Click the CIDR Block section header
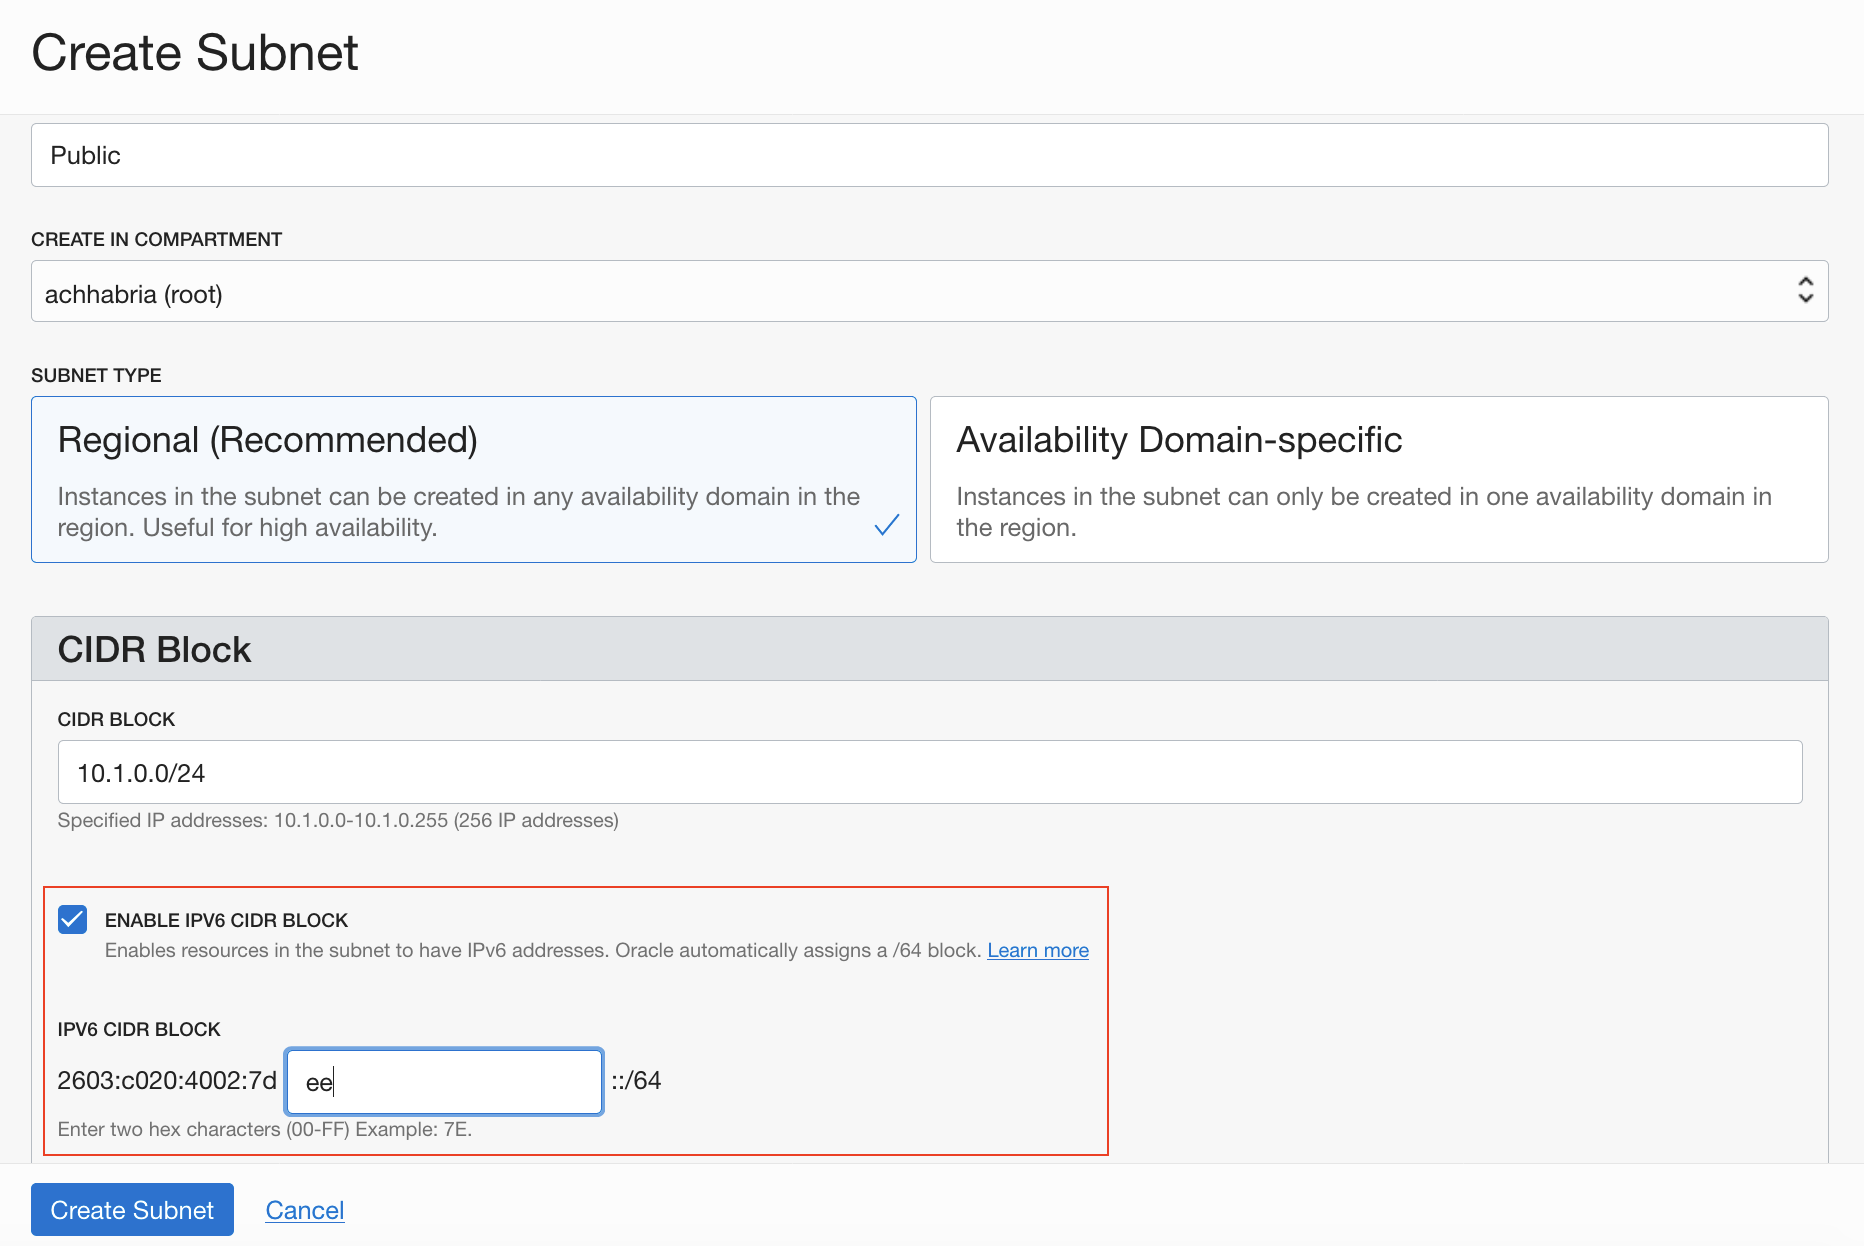This screenshot has width=1864, height=1246. click(155, 649)
